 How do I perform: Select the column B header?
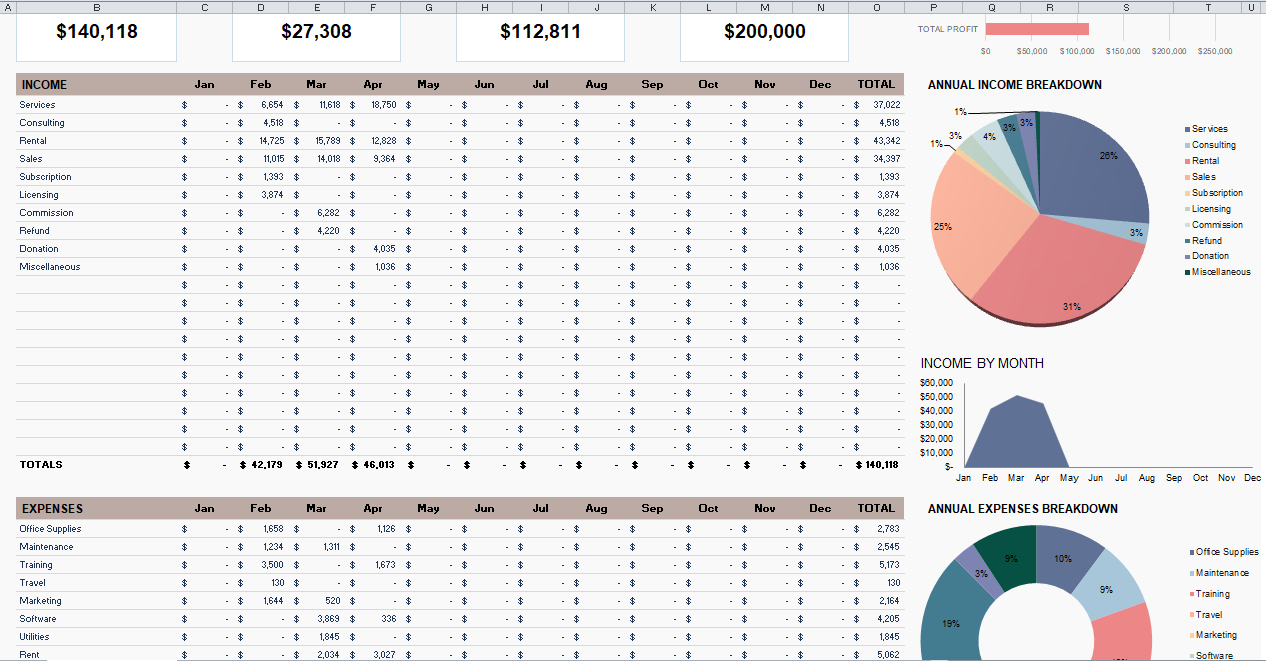(96, 7)
